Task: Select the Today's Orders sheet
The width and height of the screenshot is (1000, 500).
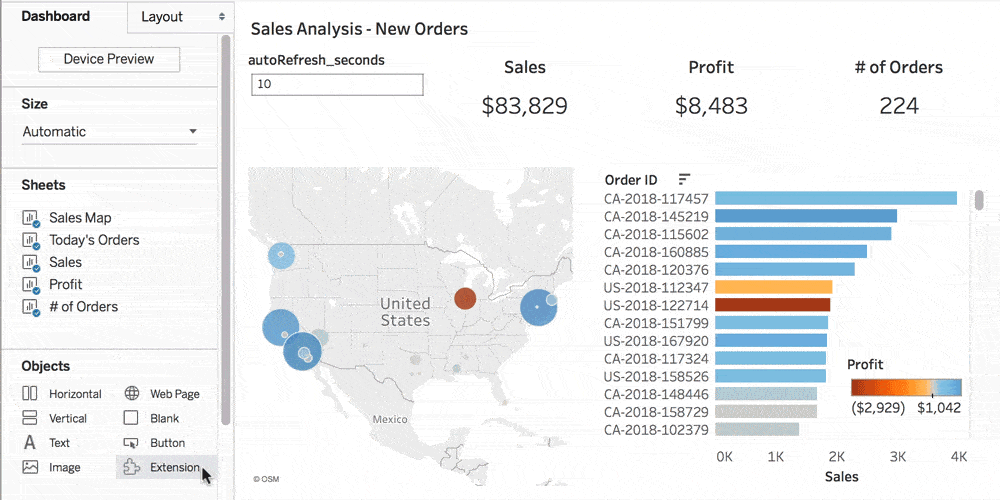Action: [x=94, y=240]
